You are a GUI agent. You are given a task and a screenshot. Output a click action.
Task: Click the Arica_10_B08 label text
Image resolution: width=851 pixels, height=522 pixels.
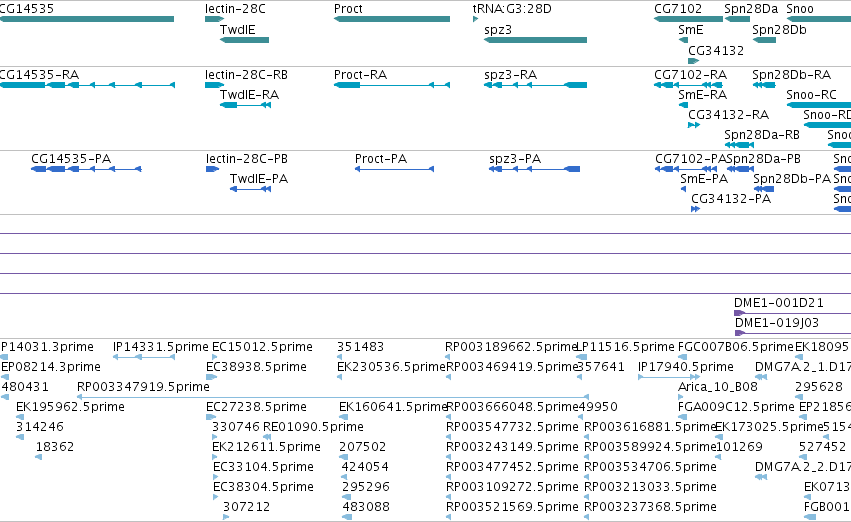click(x=717, y=387)
